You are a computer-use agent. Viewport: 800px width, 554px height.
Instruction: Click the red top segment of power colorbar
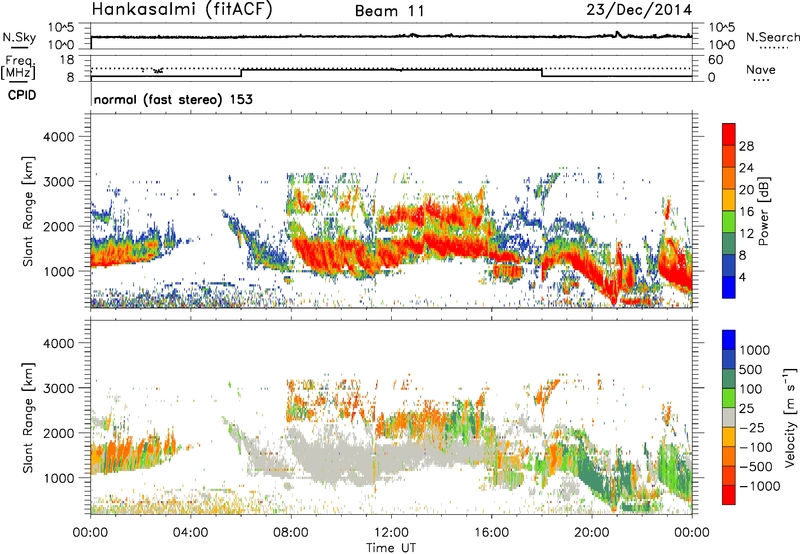729,134
